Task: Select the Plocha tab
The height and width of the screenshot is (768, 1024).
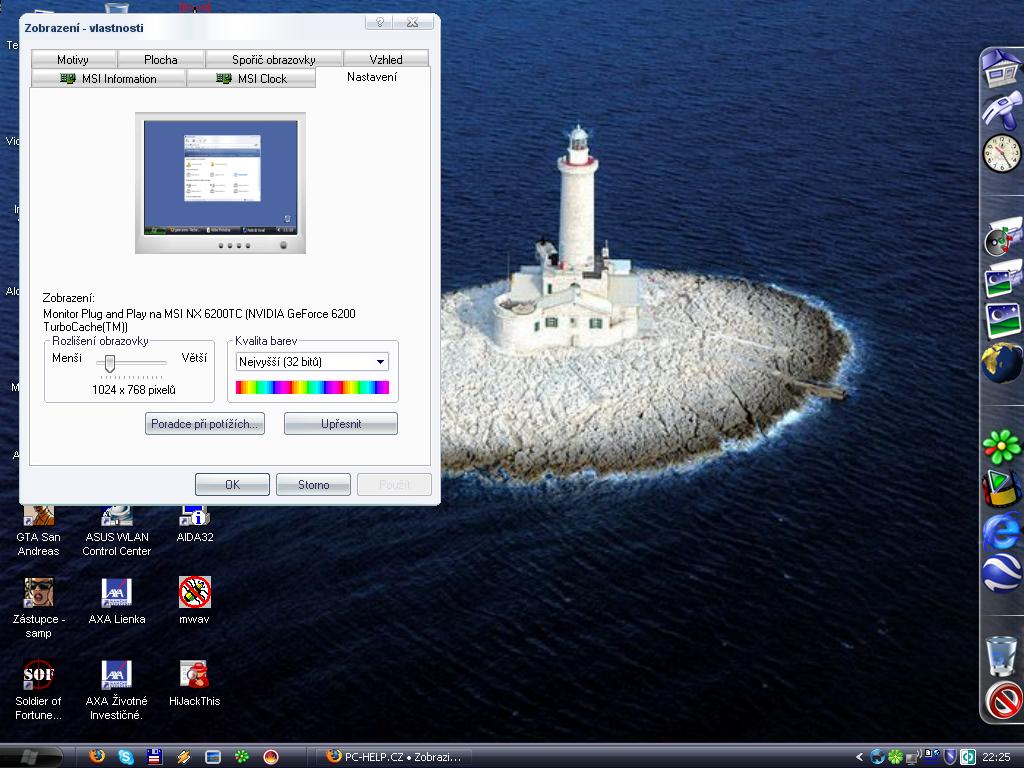Action: [x=160, y=60]
